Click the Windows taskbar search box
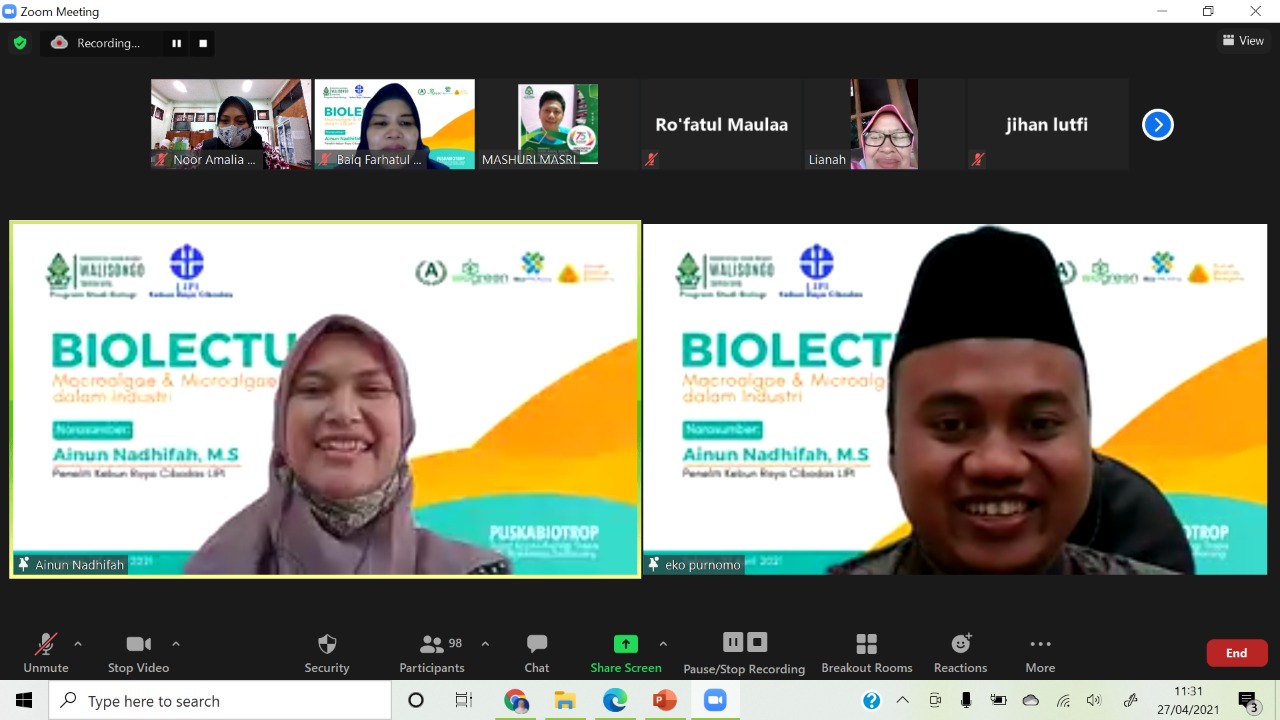 [x=220, y=701]
